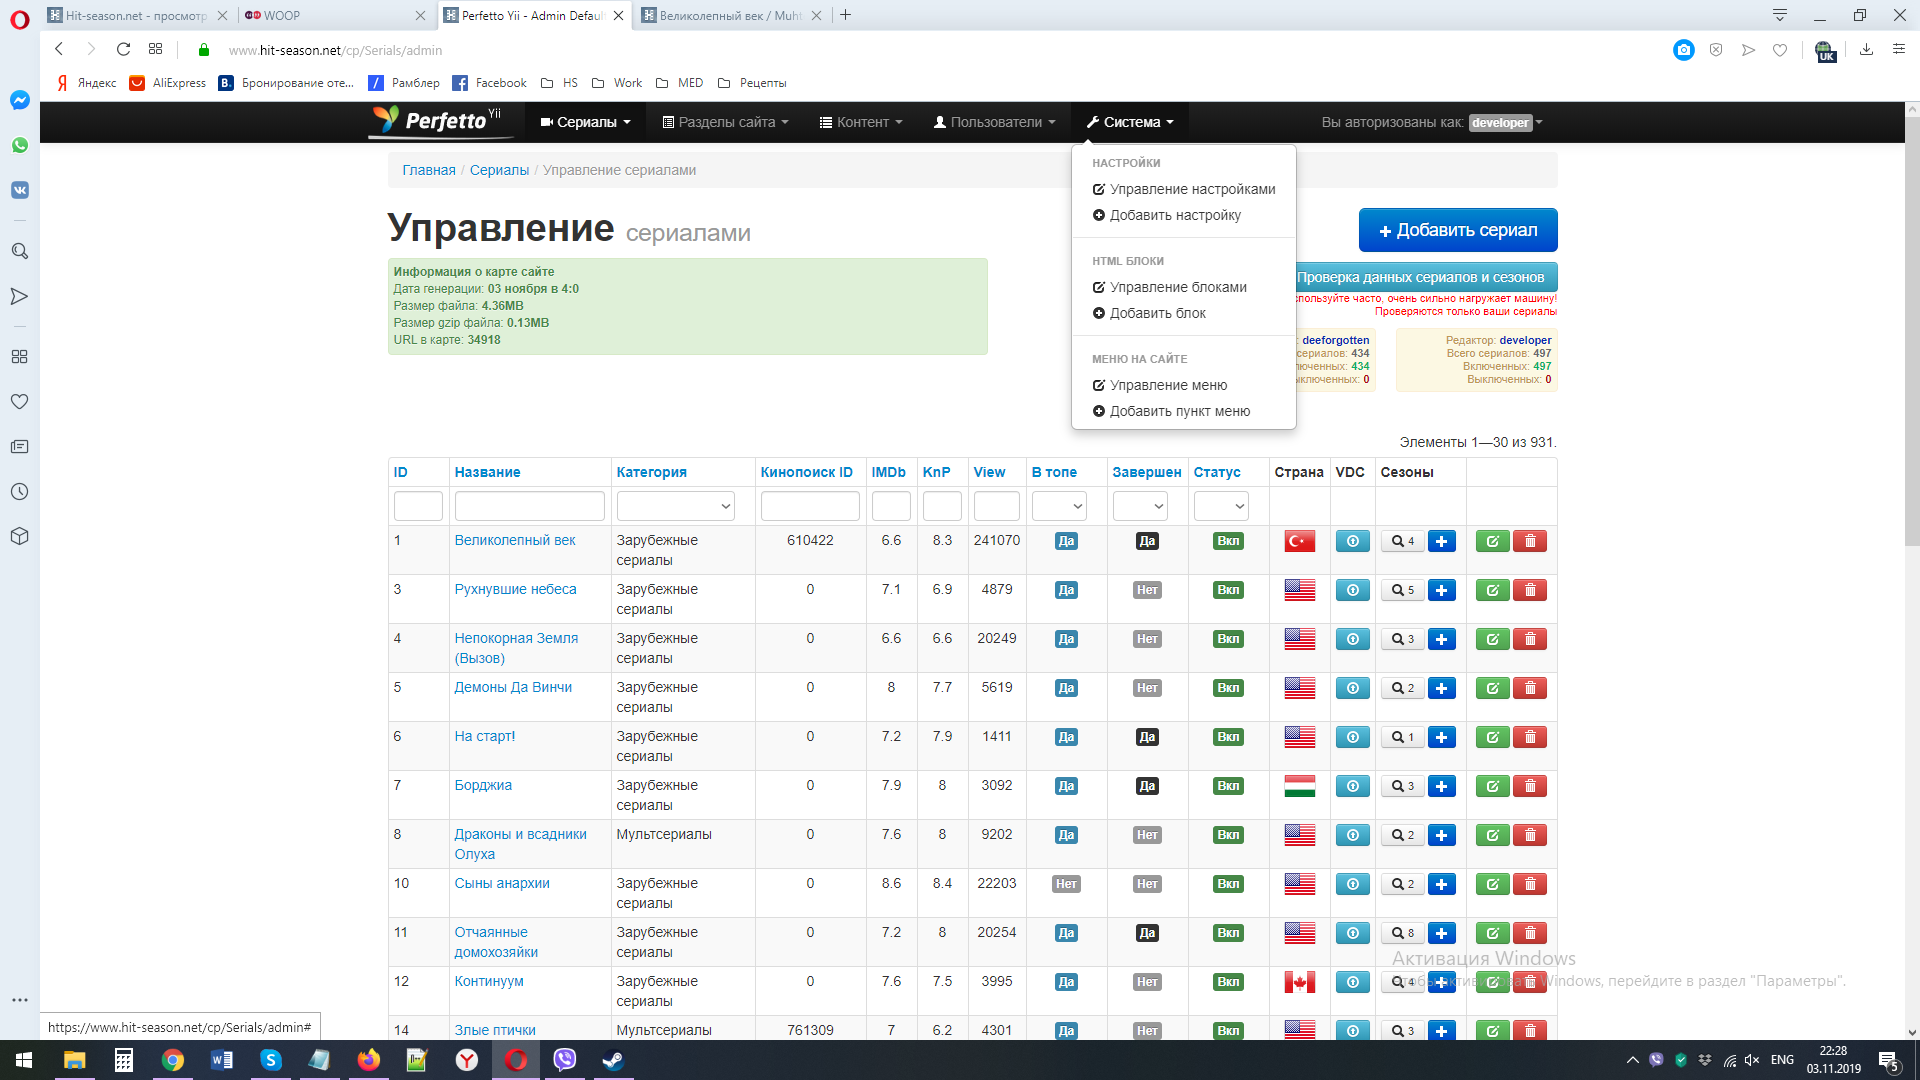Click seasons search button for Борджиа
This screenshot has width=1920, height=1080.
pos(1402,786)
